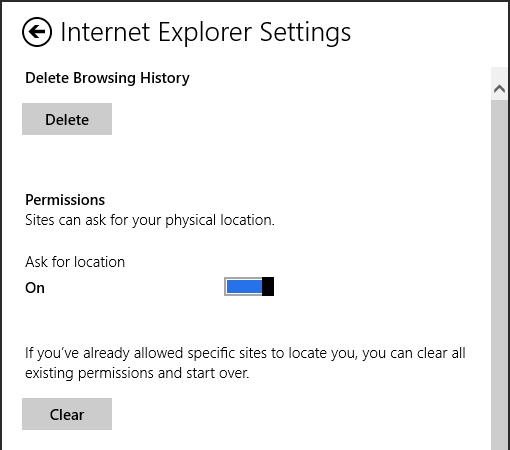Return to previous settings pane via back arrow
The width and height of the screenshot is (510, 450).
pyautogui.click(x=37, y=32)
